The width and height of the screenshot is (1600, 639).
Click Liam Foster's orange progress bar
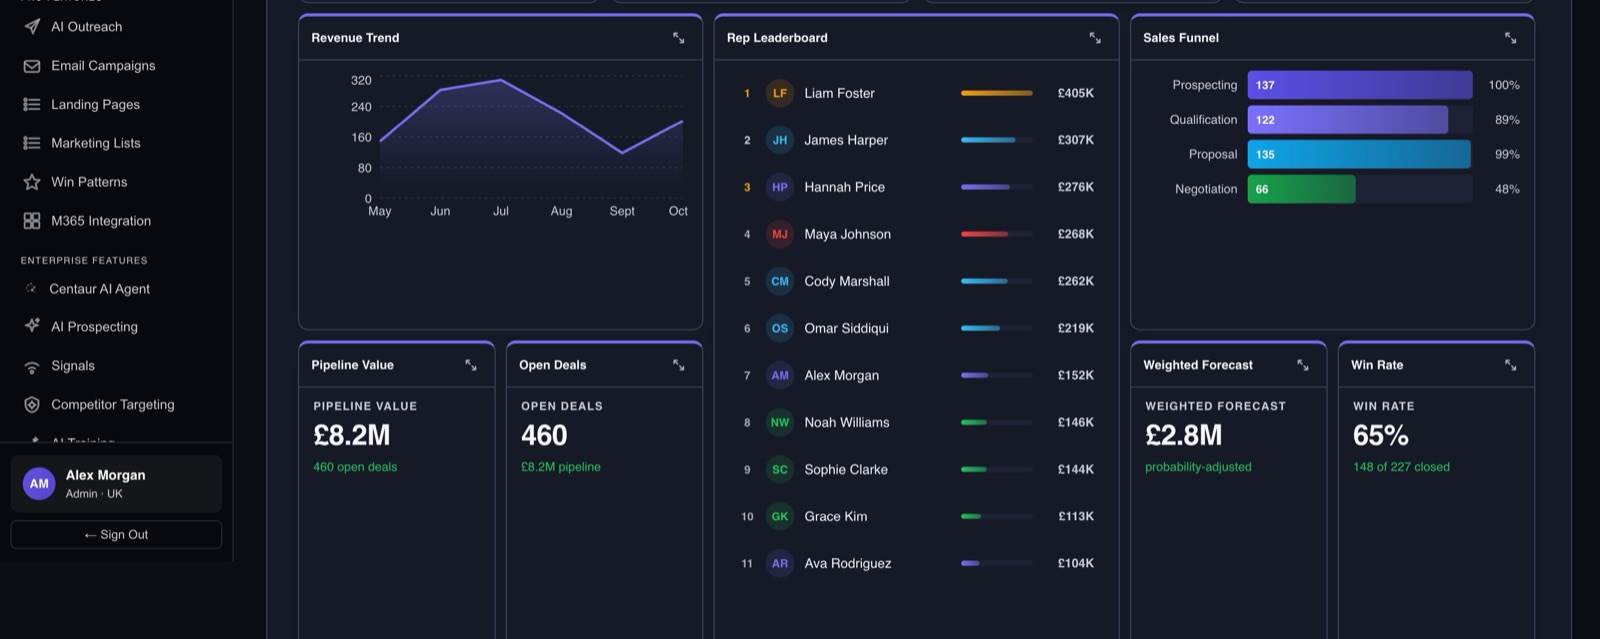point(997,93)
